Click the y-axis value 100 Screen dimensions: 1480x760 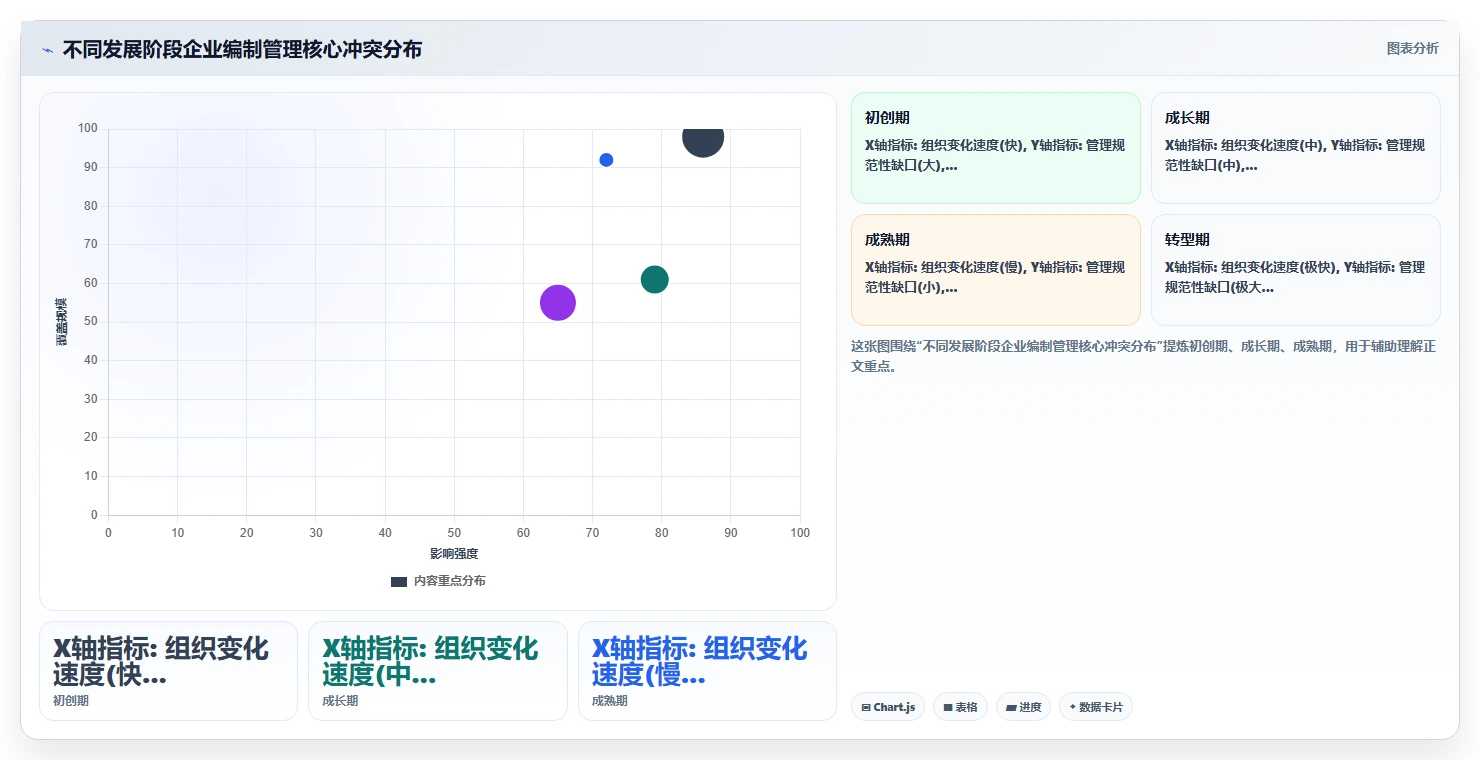pos(88,128)
